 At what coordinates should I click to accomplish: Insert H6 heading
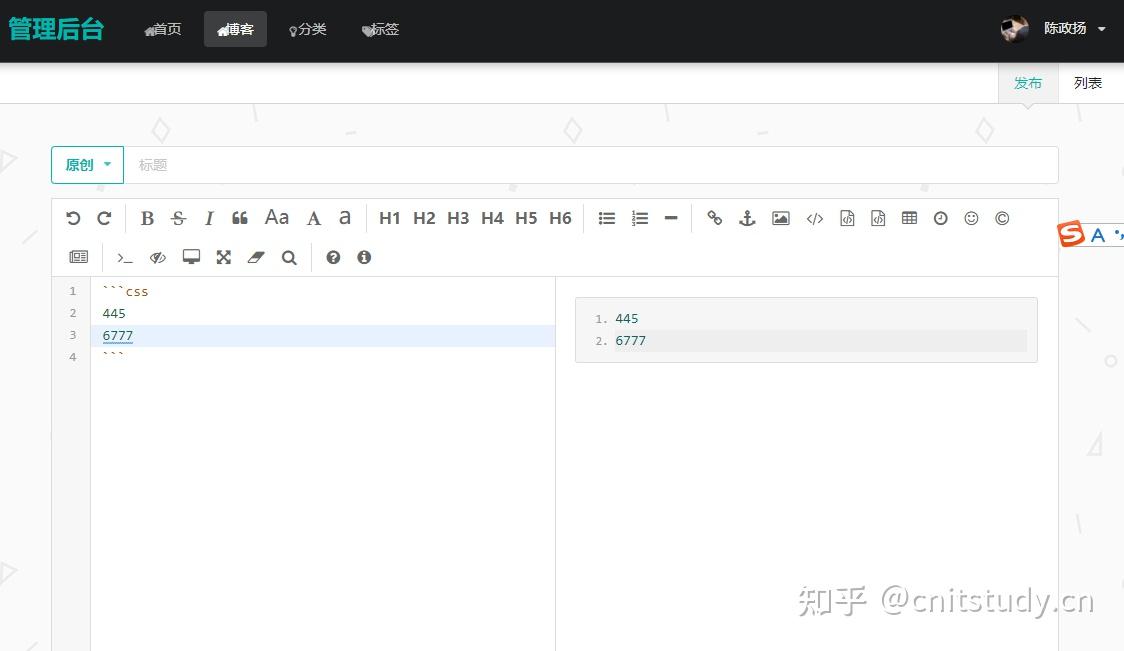point(560,218)
